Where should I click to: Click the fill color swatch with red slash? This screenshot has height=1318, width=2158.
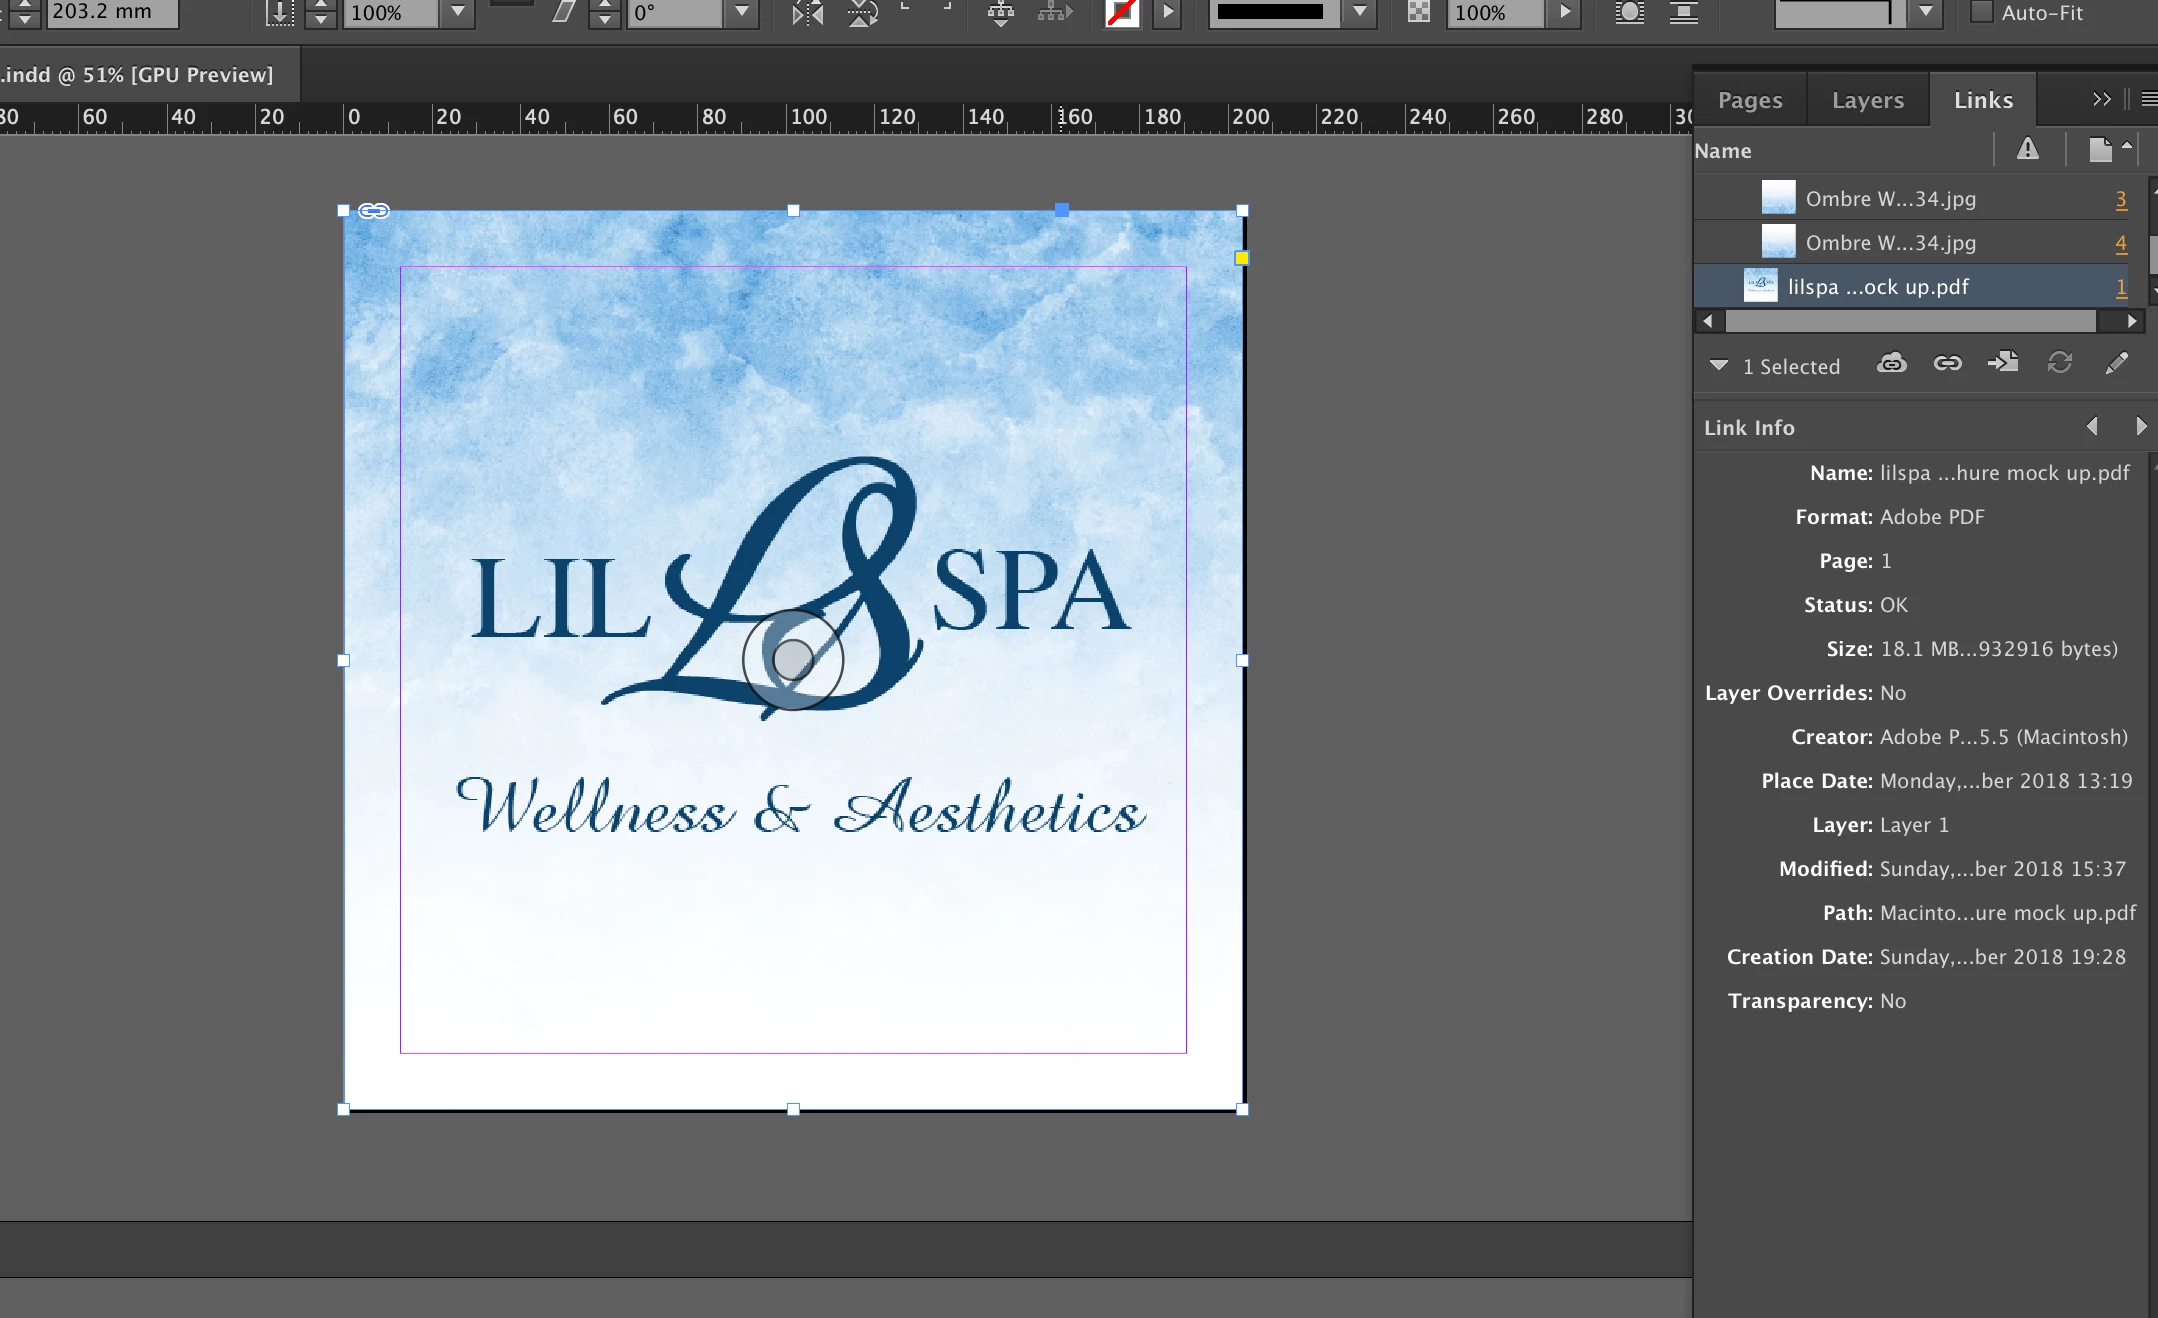pos(1122,13)
